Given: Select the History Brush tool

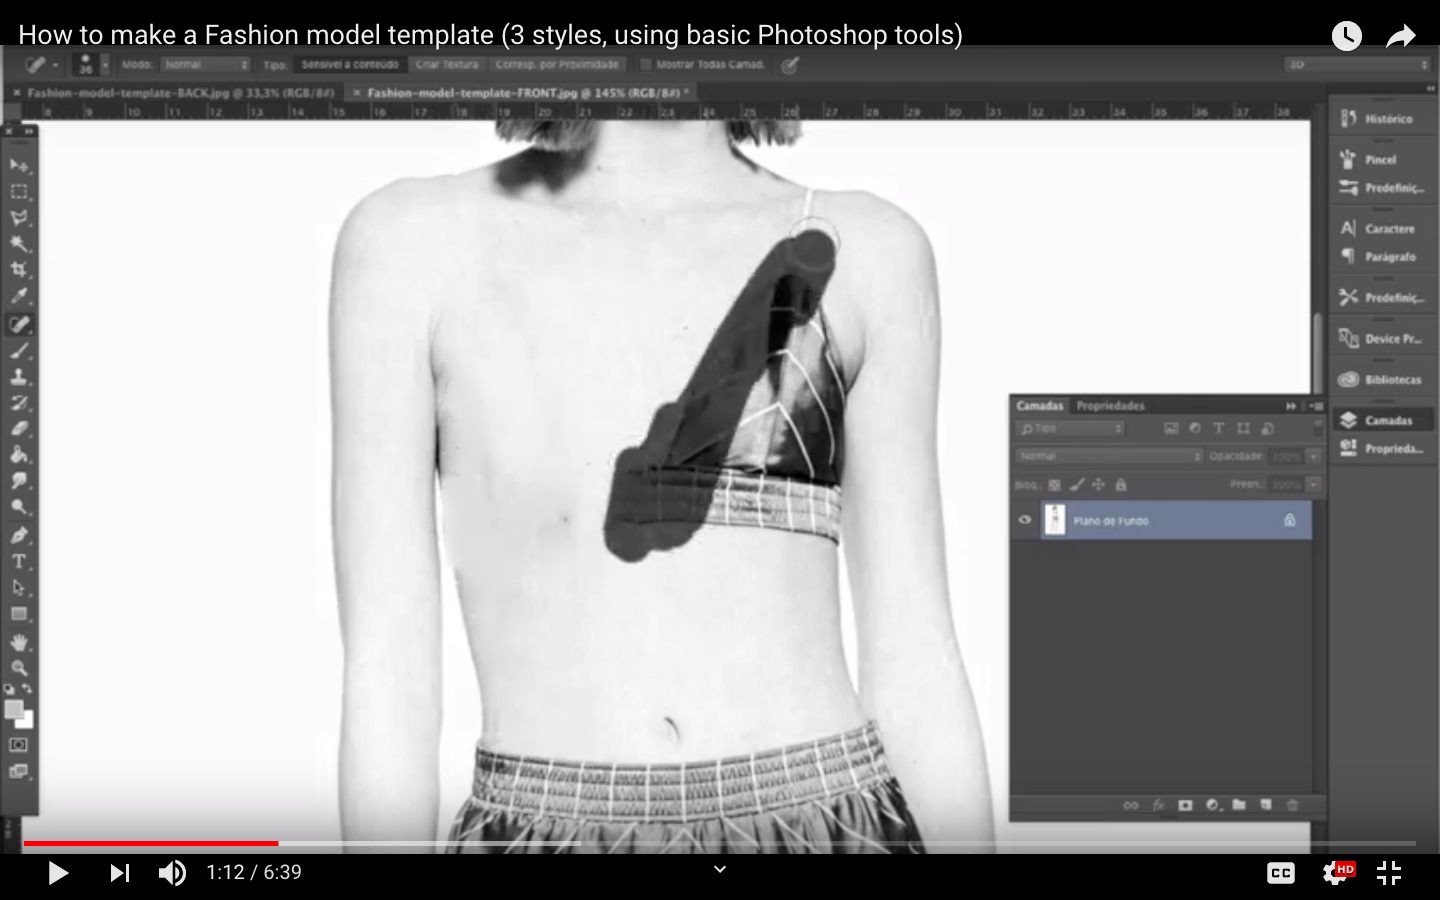Looking at the screenshot, I should 19,403.
